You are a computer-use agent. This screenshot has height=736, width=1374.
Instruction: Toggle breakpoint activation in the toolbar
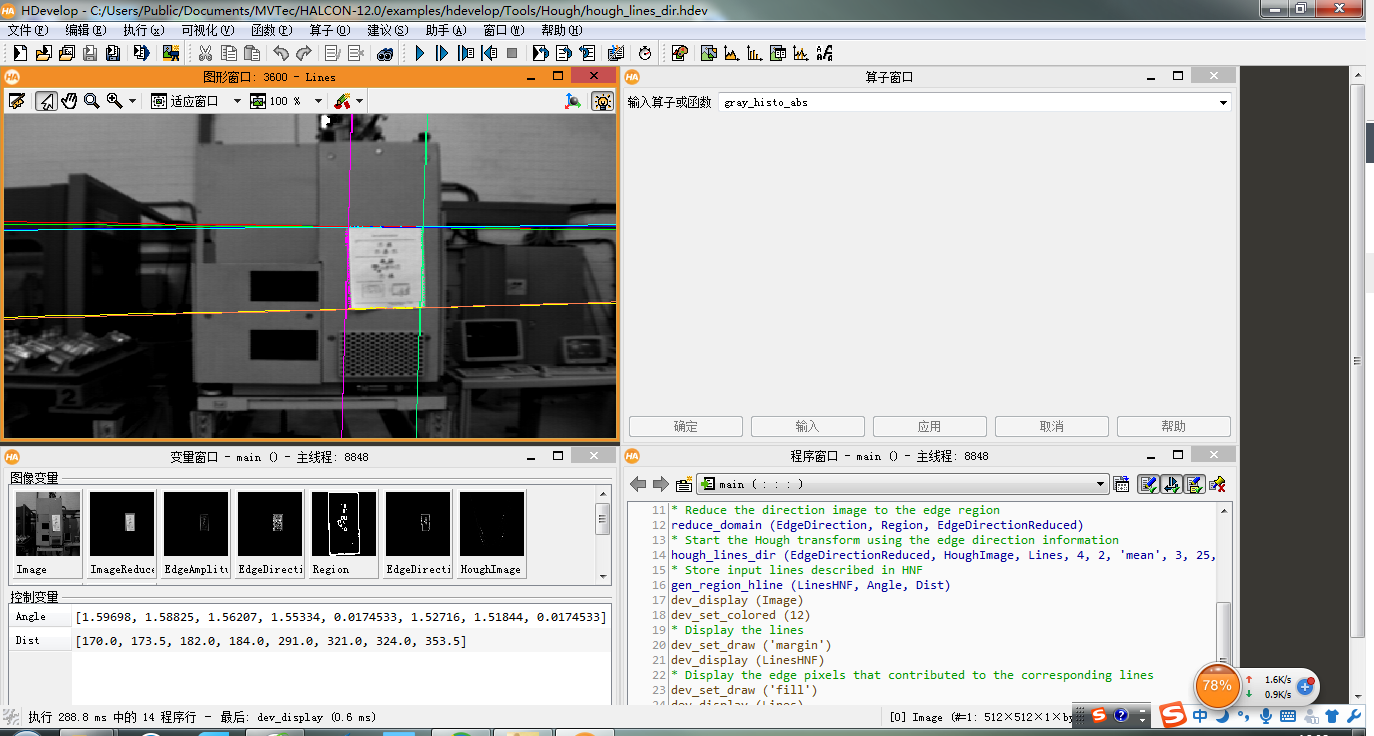(616, 52)
